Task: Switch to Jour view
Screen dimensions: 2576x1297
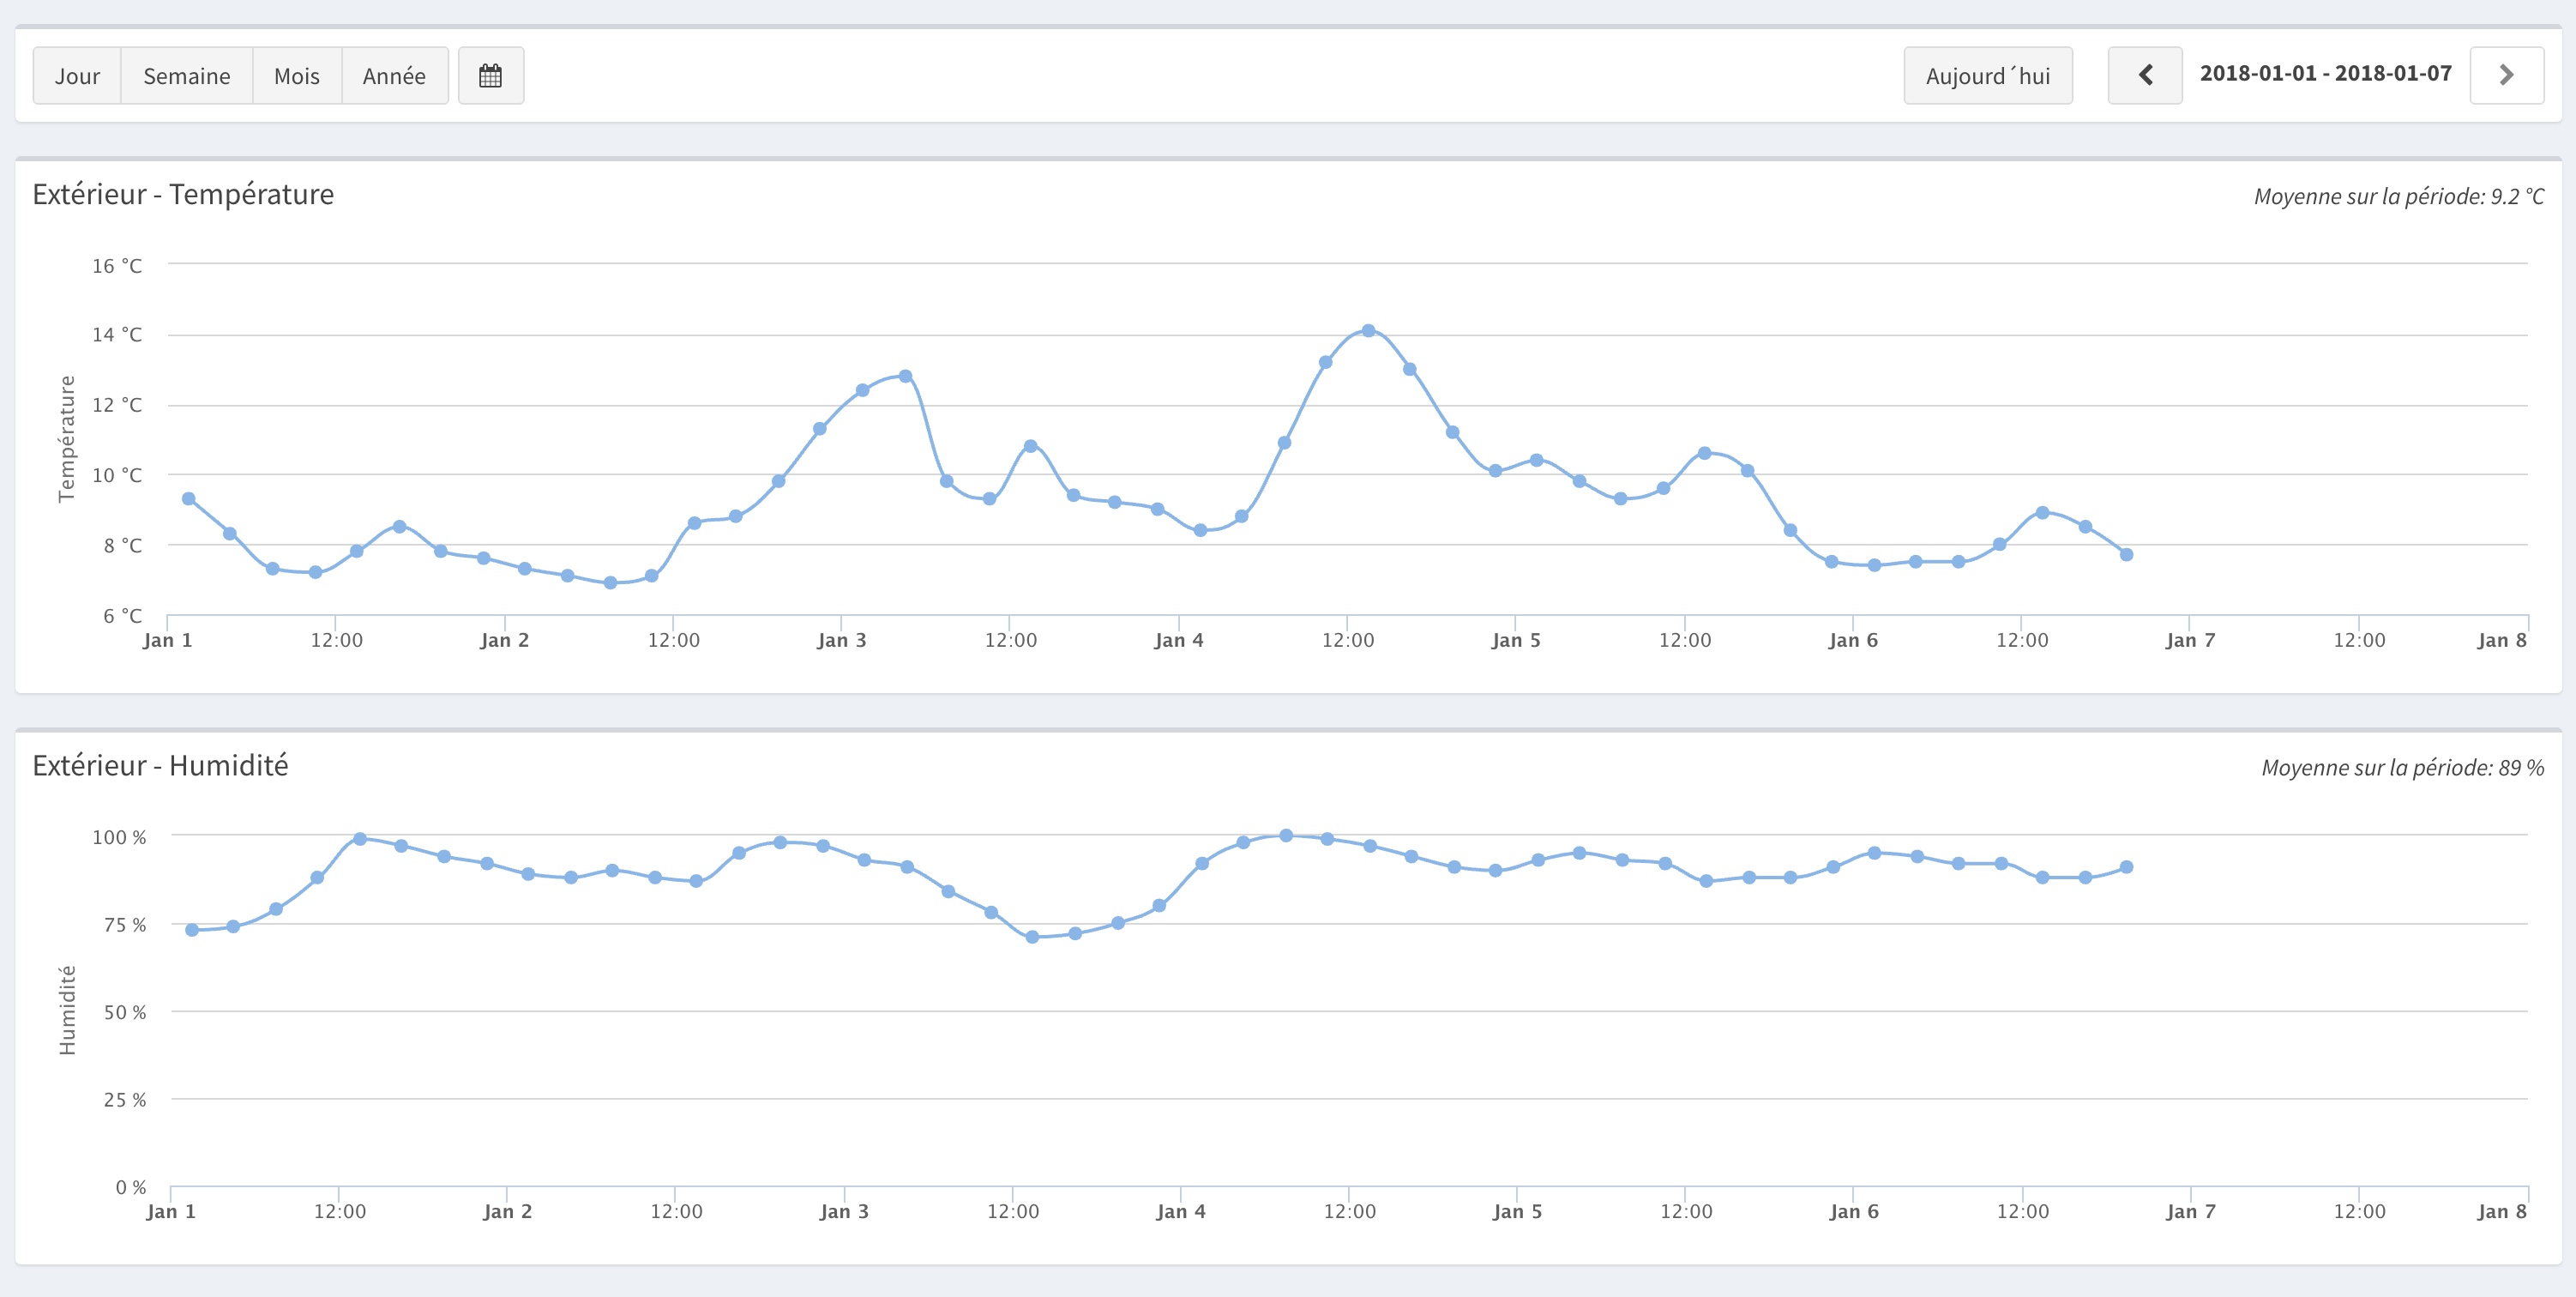Action: 77,76
